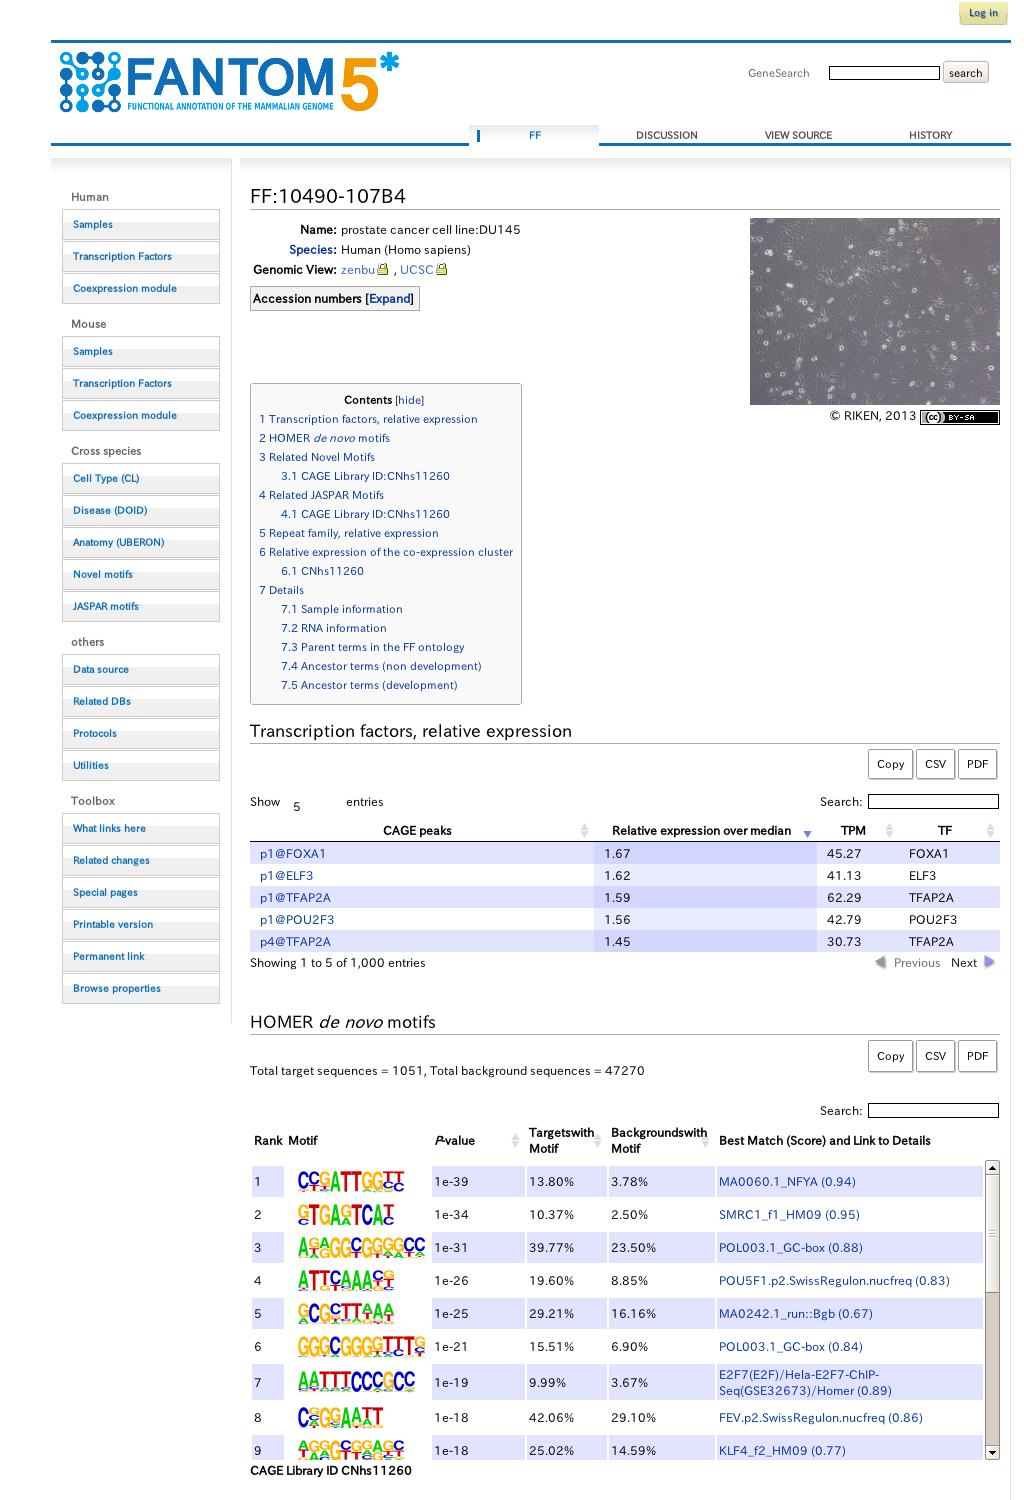The height and width of the screenshot is (1500, 1024).
Task: Click motif logo for rank 1
Action: coord(351,1181)
